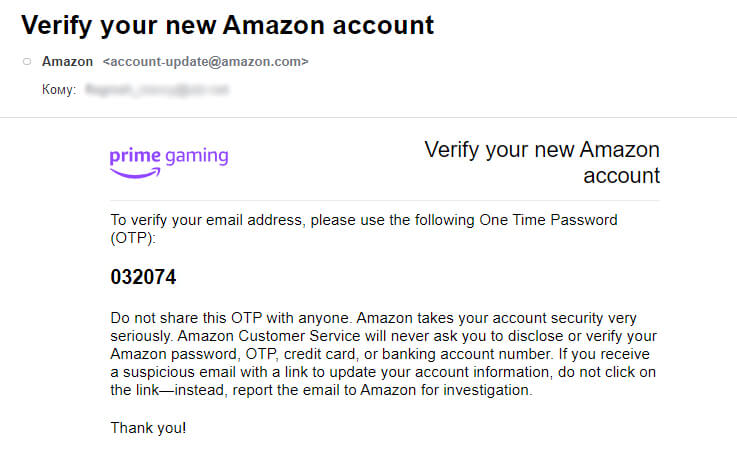Click the bold email subject title at top
737x470 pixels.
tap(228, 24)
